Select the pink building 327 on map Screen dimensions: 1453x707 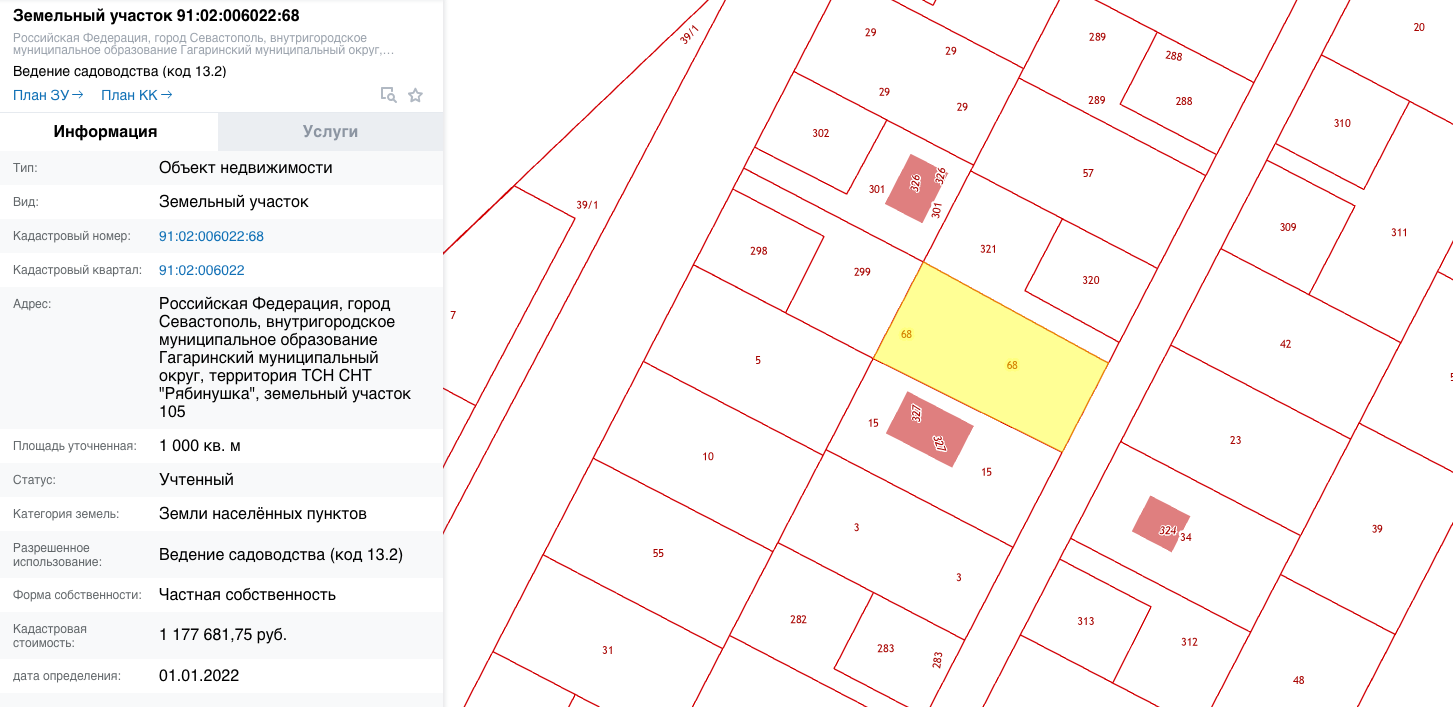tap(930, 428)
